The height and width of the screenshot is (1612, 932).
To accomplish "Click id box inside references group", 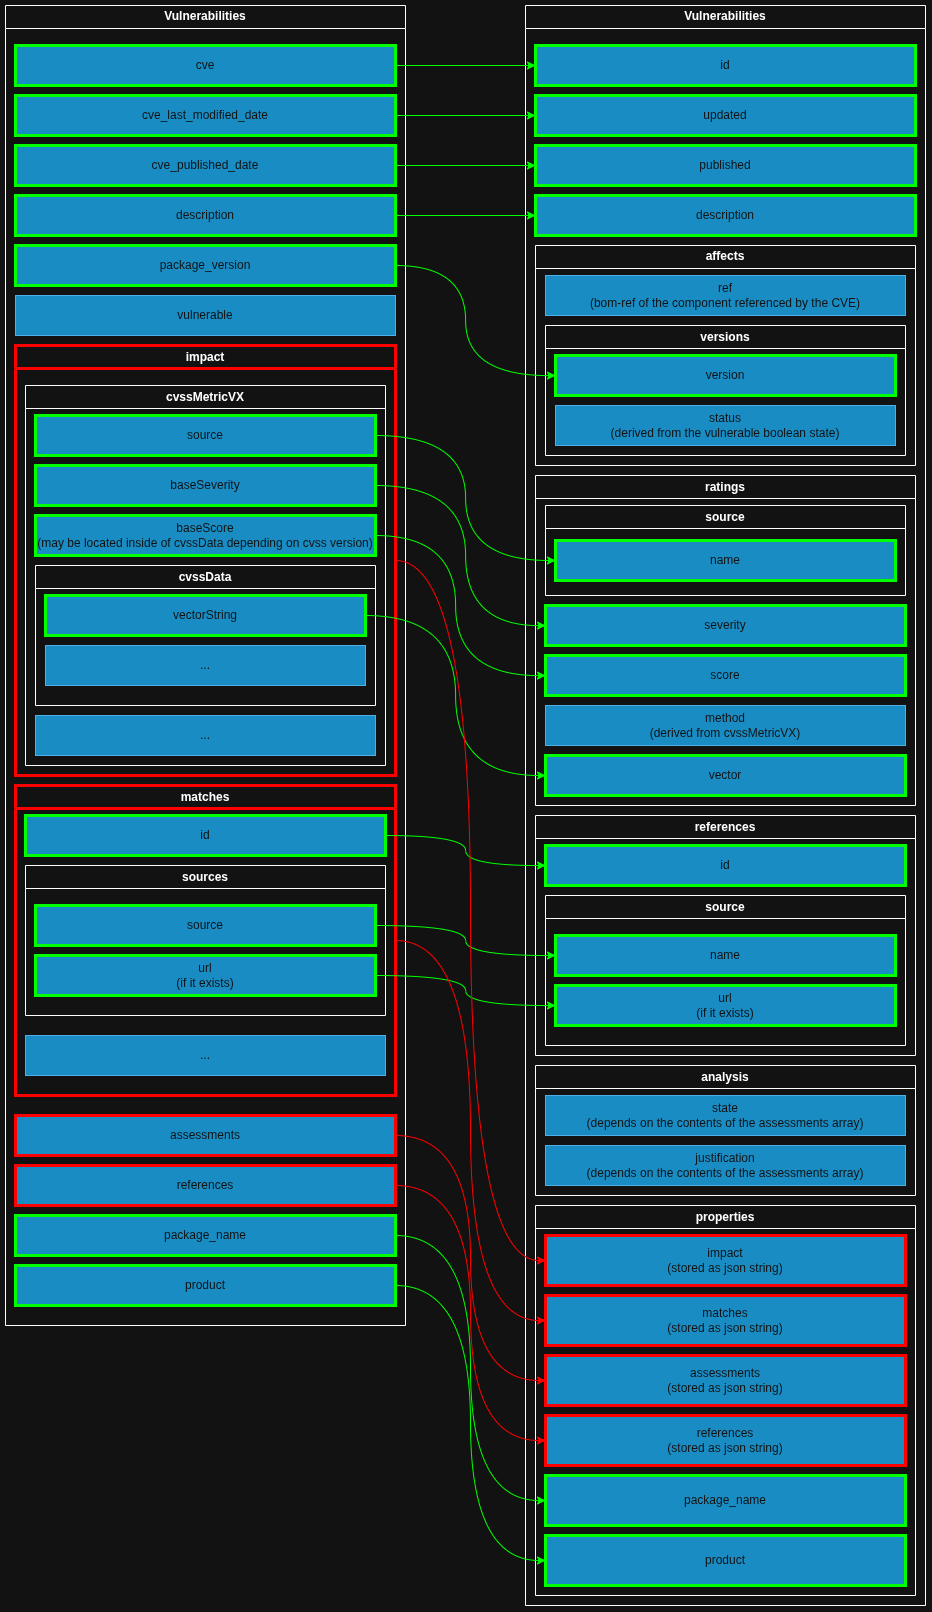I will 725,865.
